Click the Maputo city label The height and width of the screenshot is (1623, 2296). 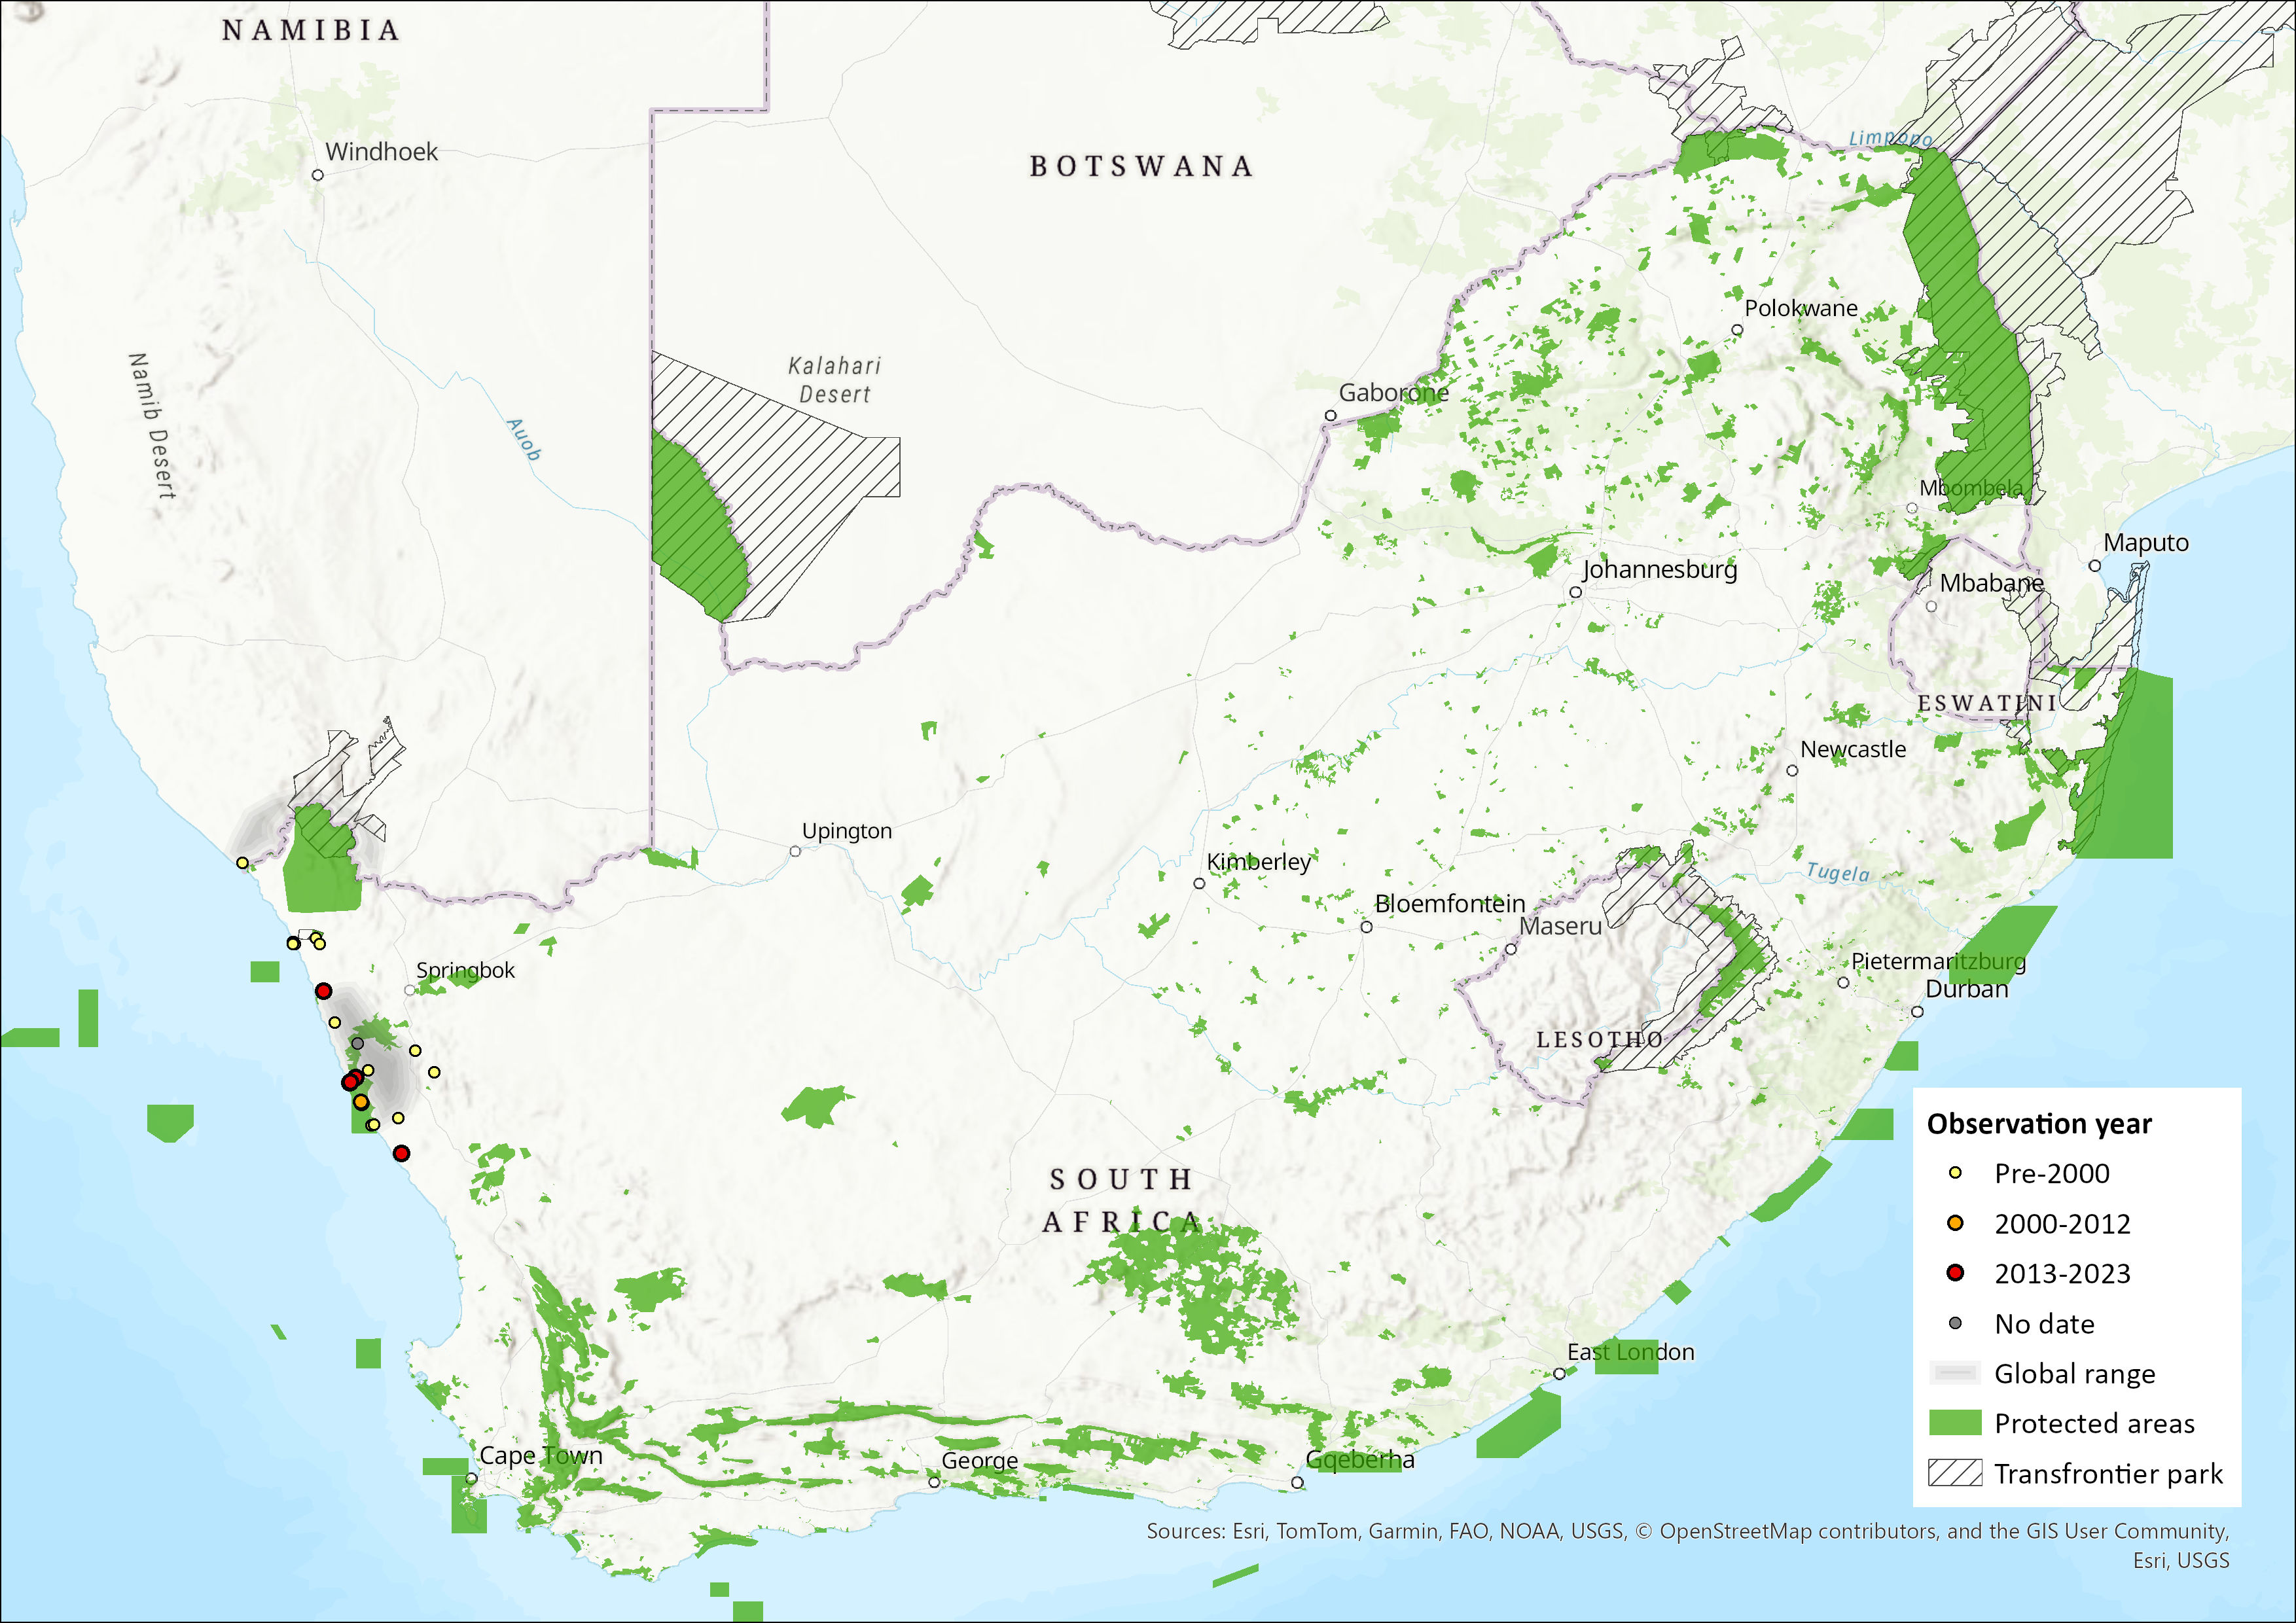pos(2146,543)
